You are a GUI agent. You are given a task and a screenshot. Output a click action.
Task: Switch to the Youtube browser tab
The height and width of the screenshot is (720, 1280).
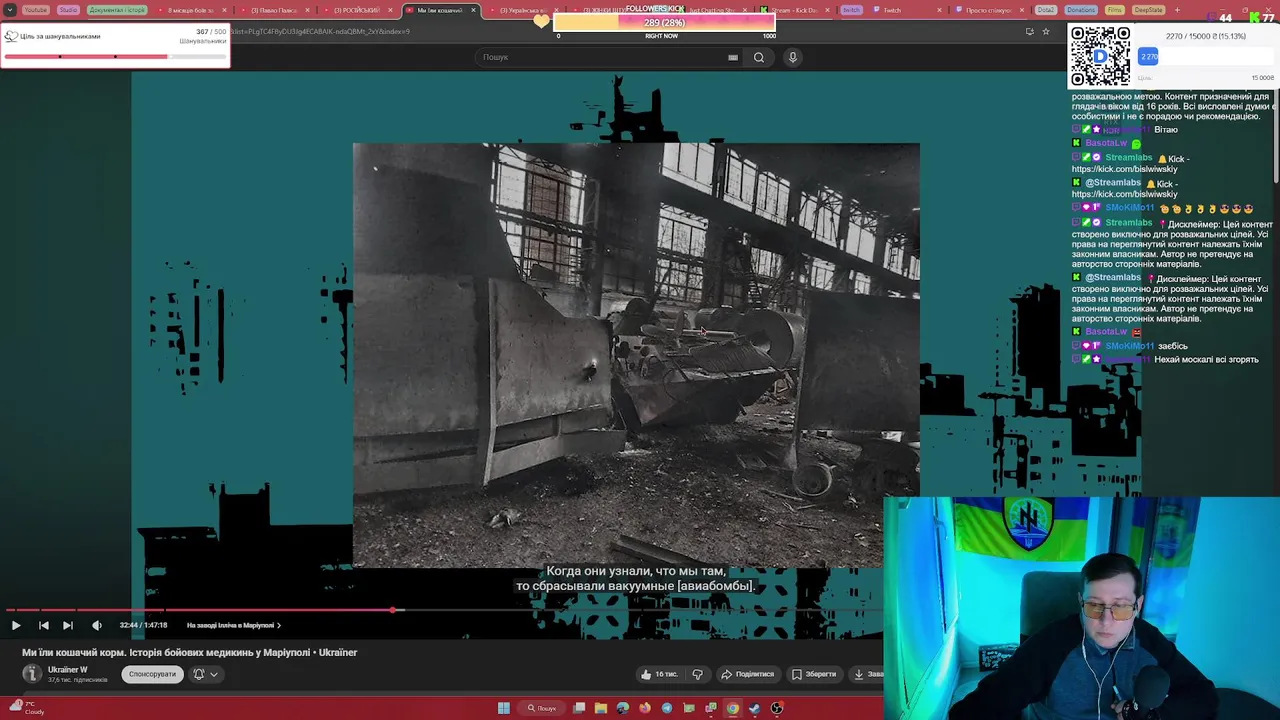35,10
